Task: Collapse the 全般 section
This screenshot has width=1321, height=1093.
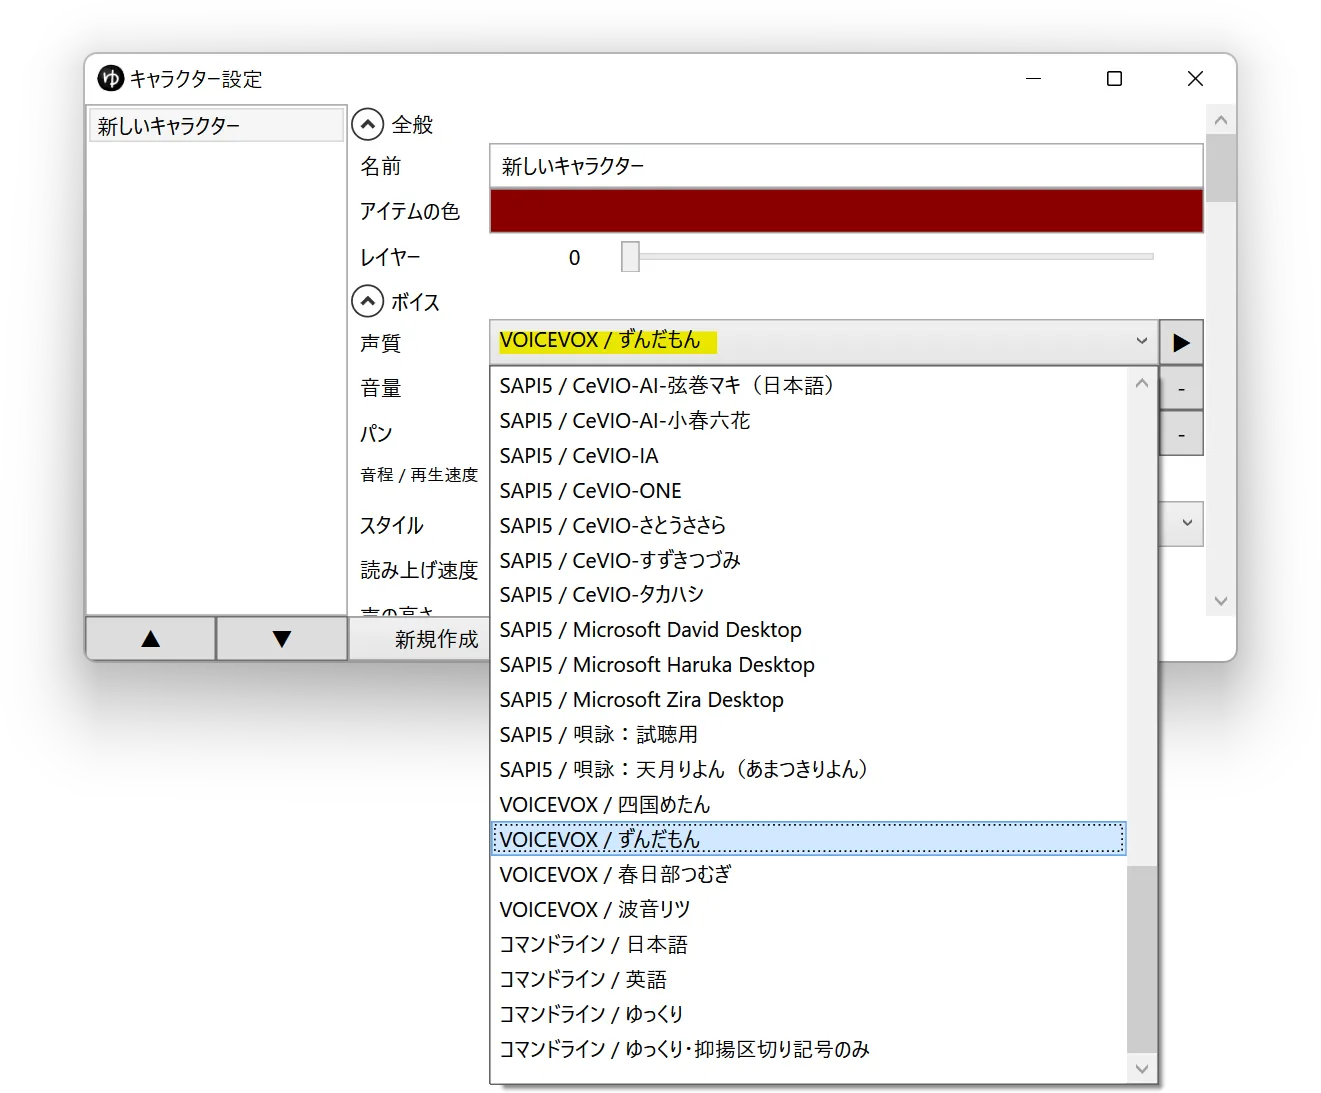Action: tap(368, 125)
